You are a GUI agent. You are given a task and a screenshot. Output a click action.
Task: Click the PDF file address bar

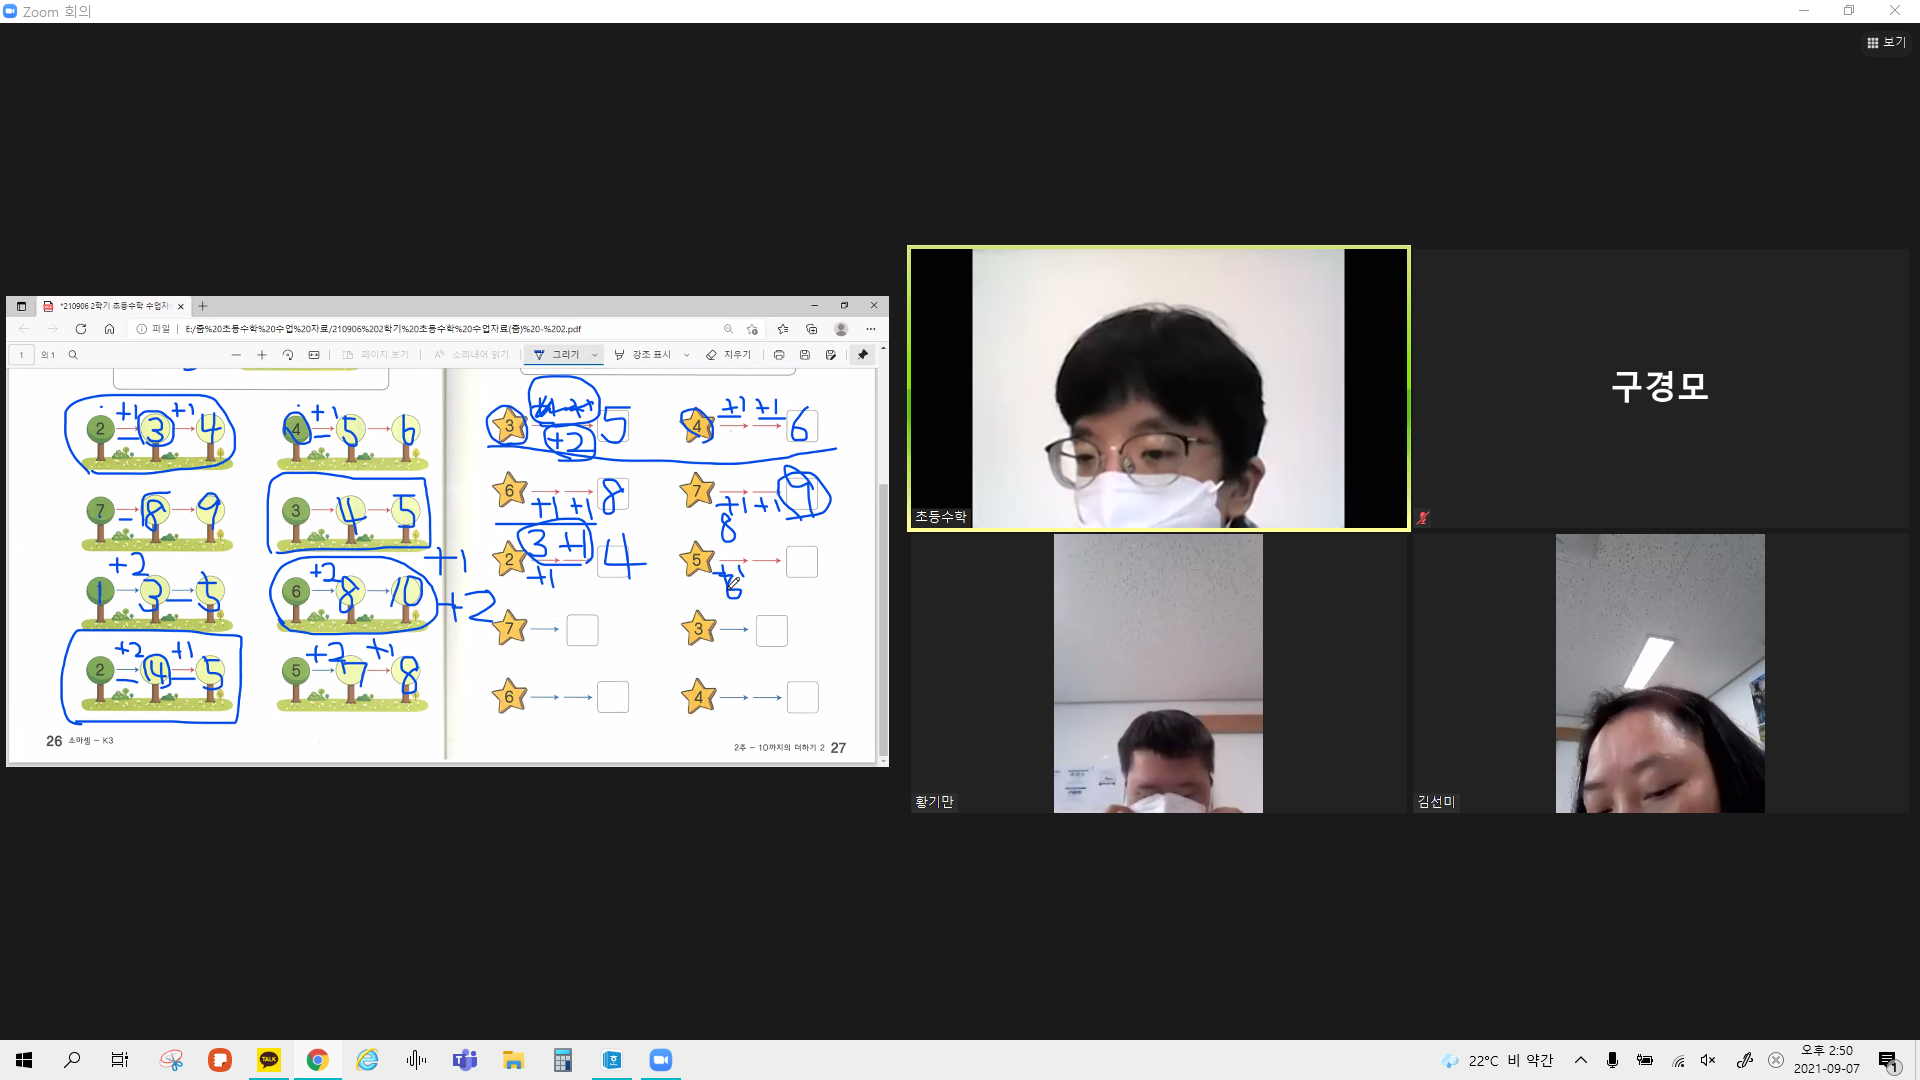[430, 329]
